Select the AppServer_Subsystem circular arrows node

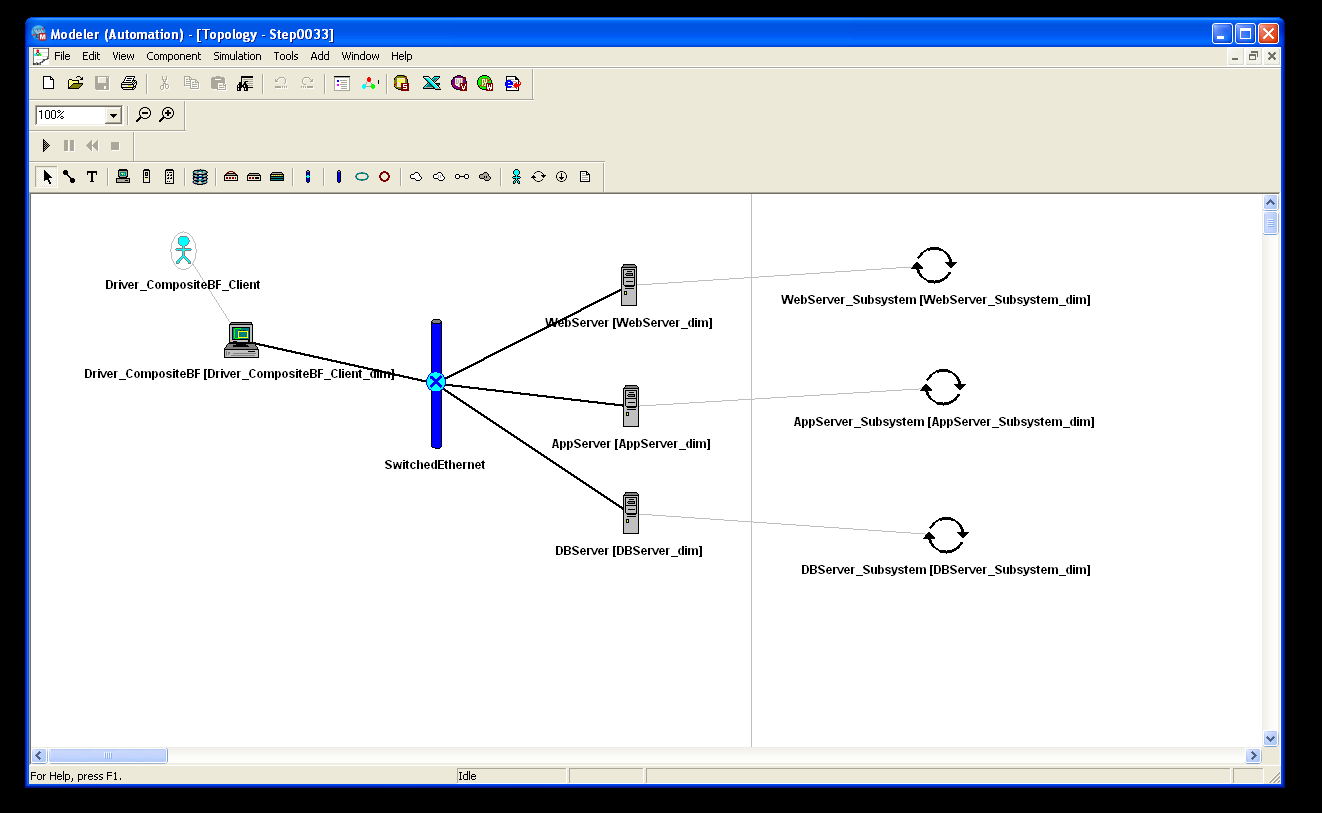(x=943, y=387)
